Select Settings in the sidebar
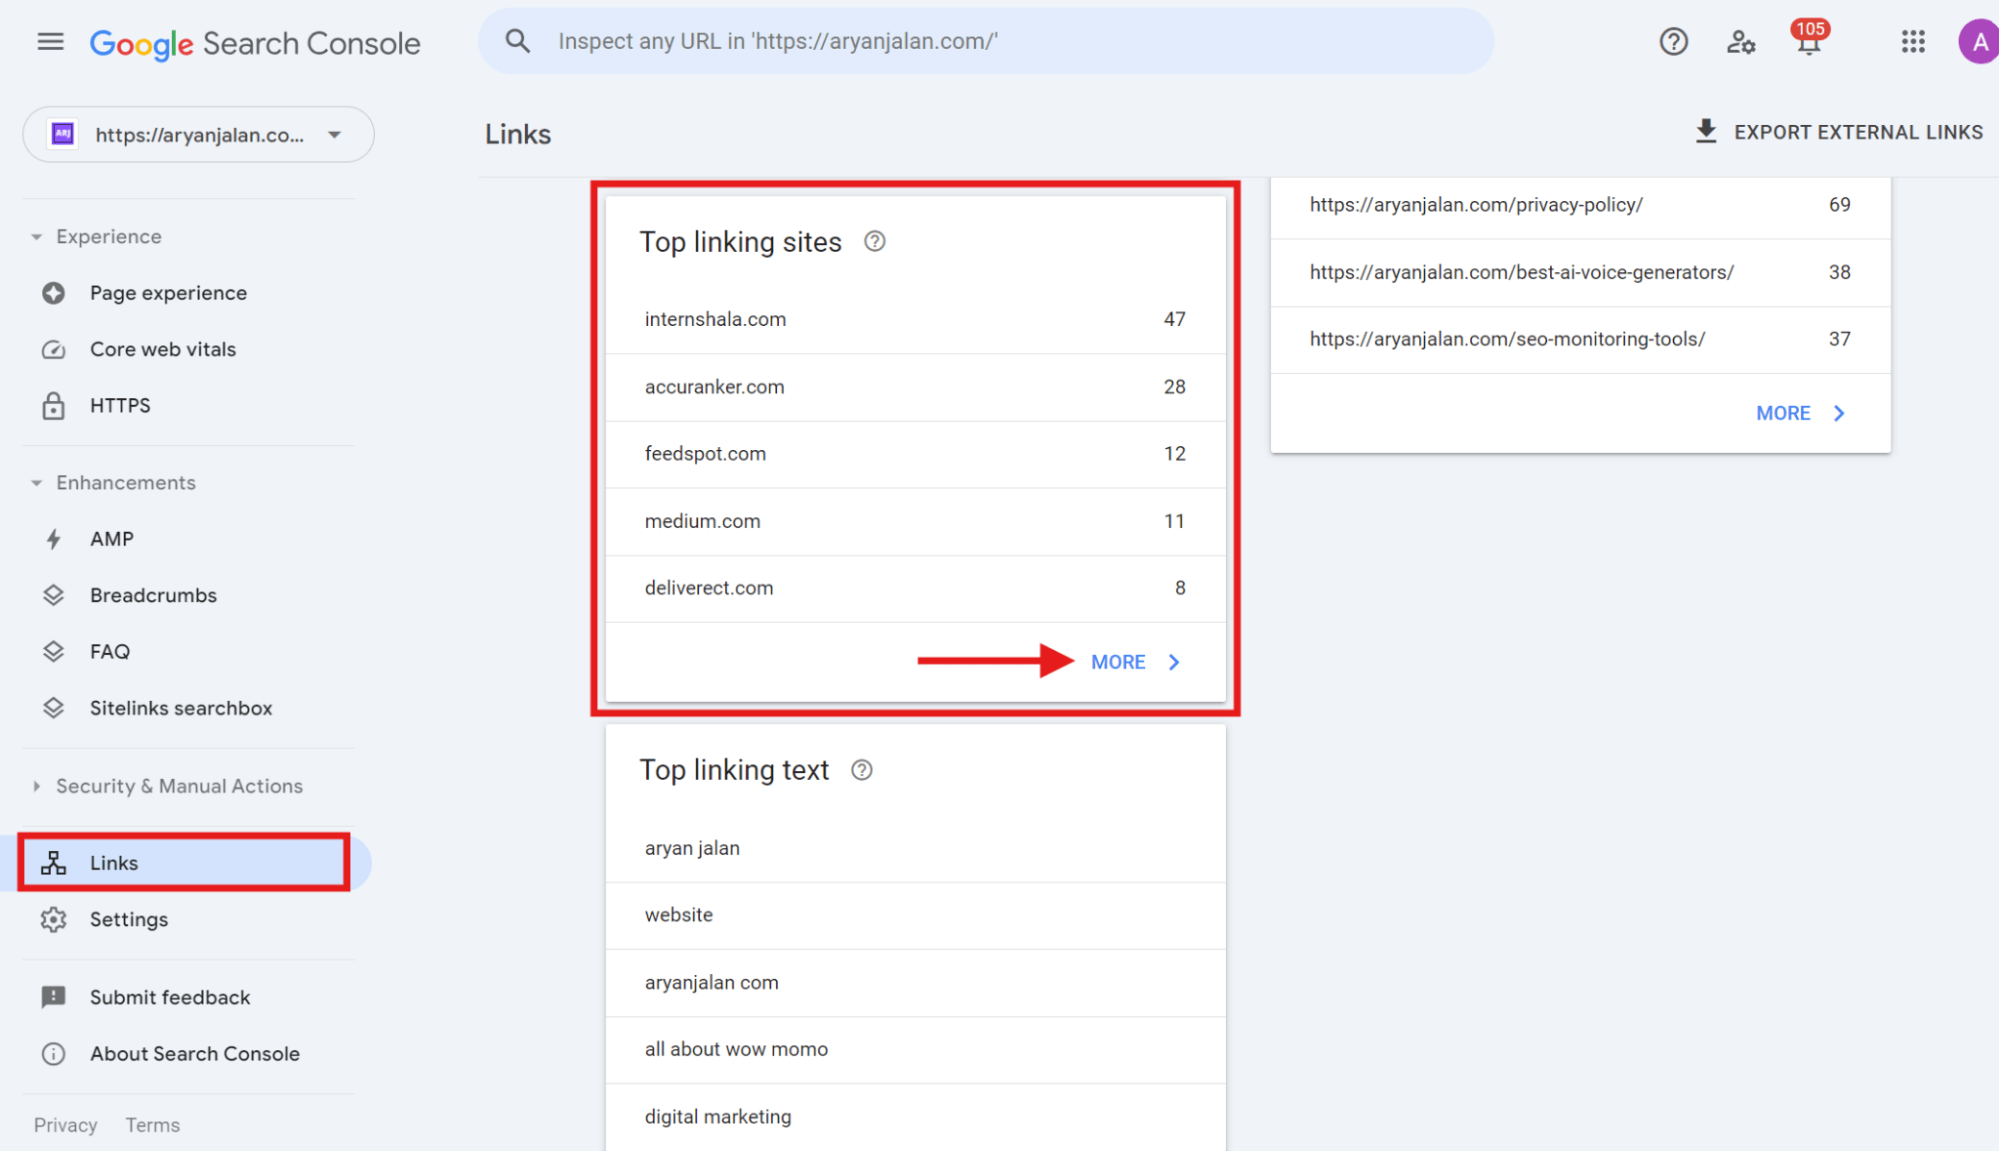1999x1151 pixels. 128,919
